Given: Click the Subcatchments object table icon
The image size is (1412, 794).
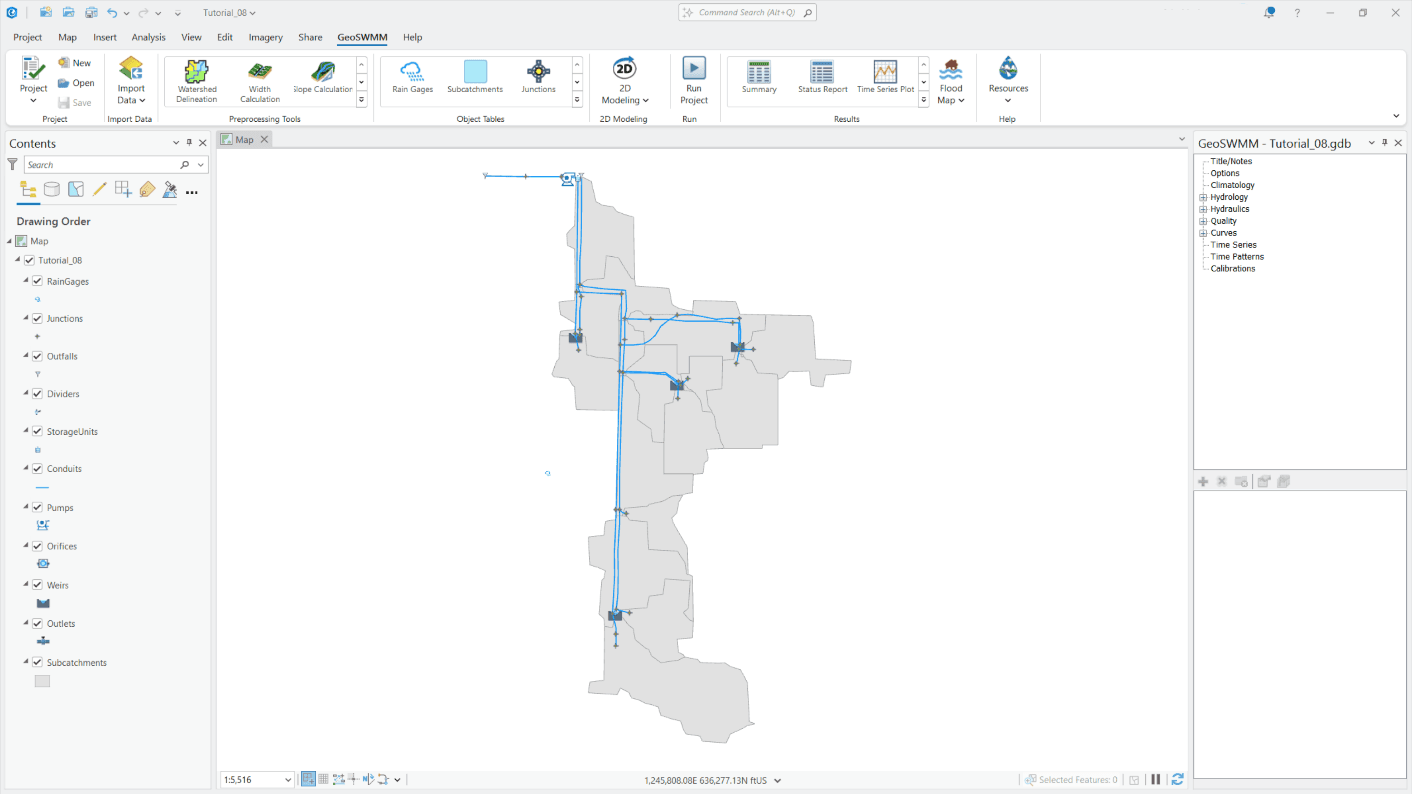Looking at the screenshot, I should tap(474, 80).
